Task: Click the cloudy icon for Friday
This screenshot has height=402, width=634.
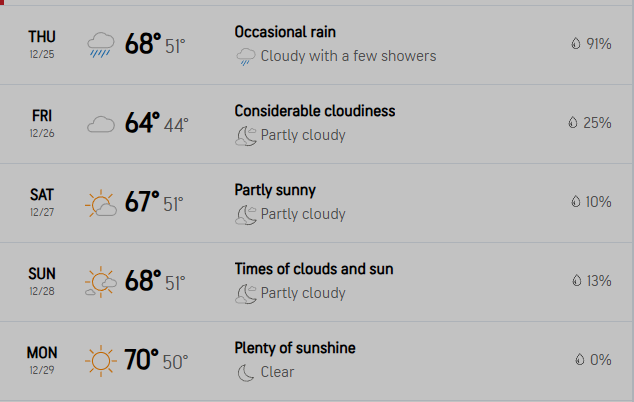Action: tap(101, 124)
